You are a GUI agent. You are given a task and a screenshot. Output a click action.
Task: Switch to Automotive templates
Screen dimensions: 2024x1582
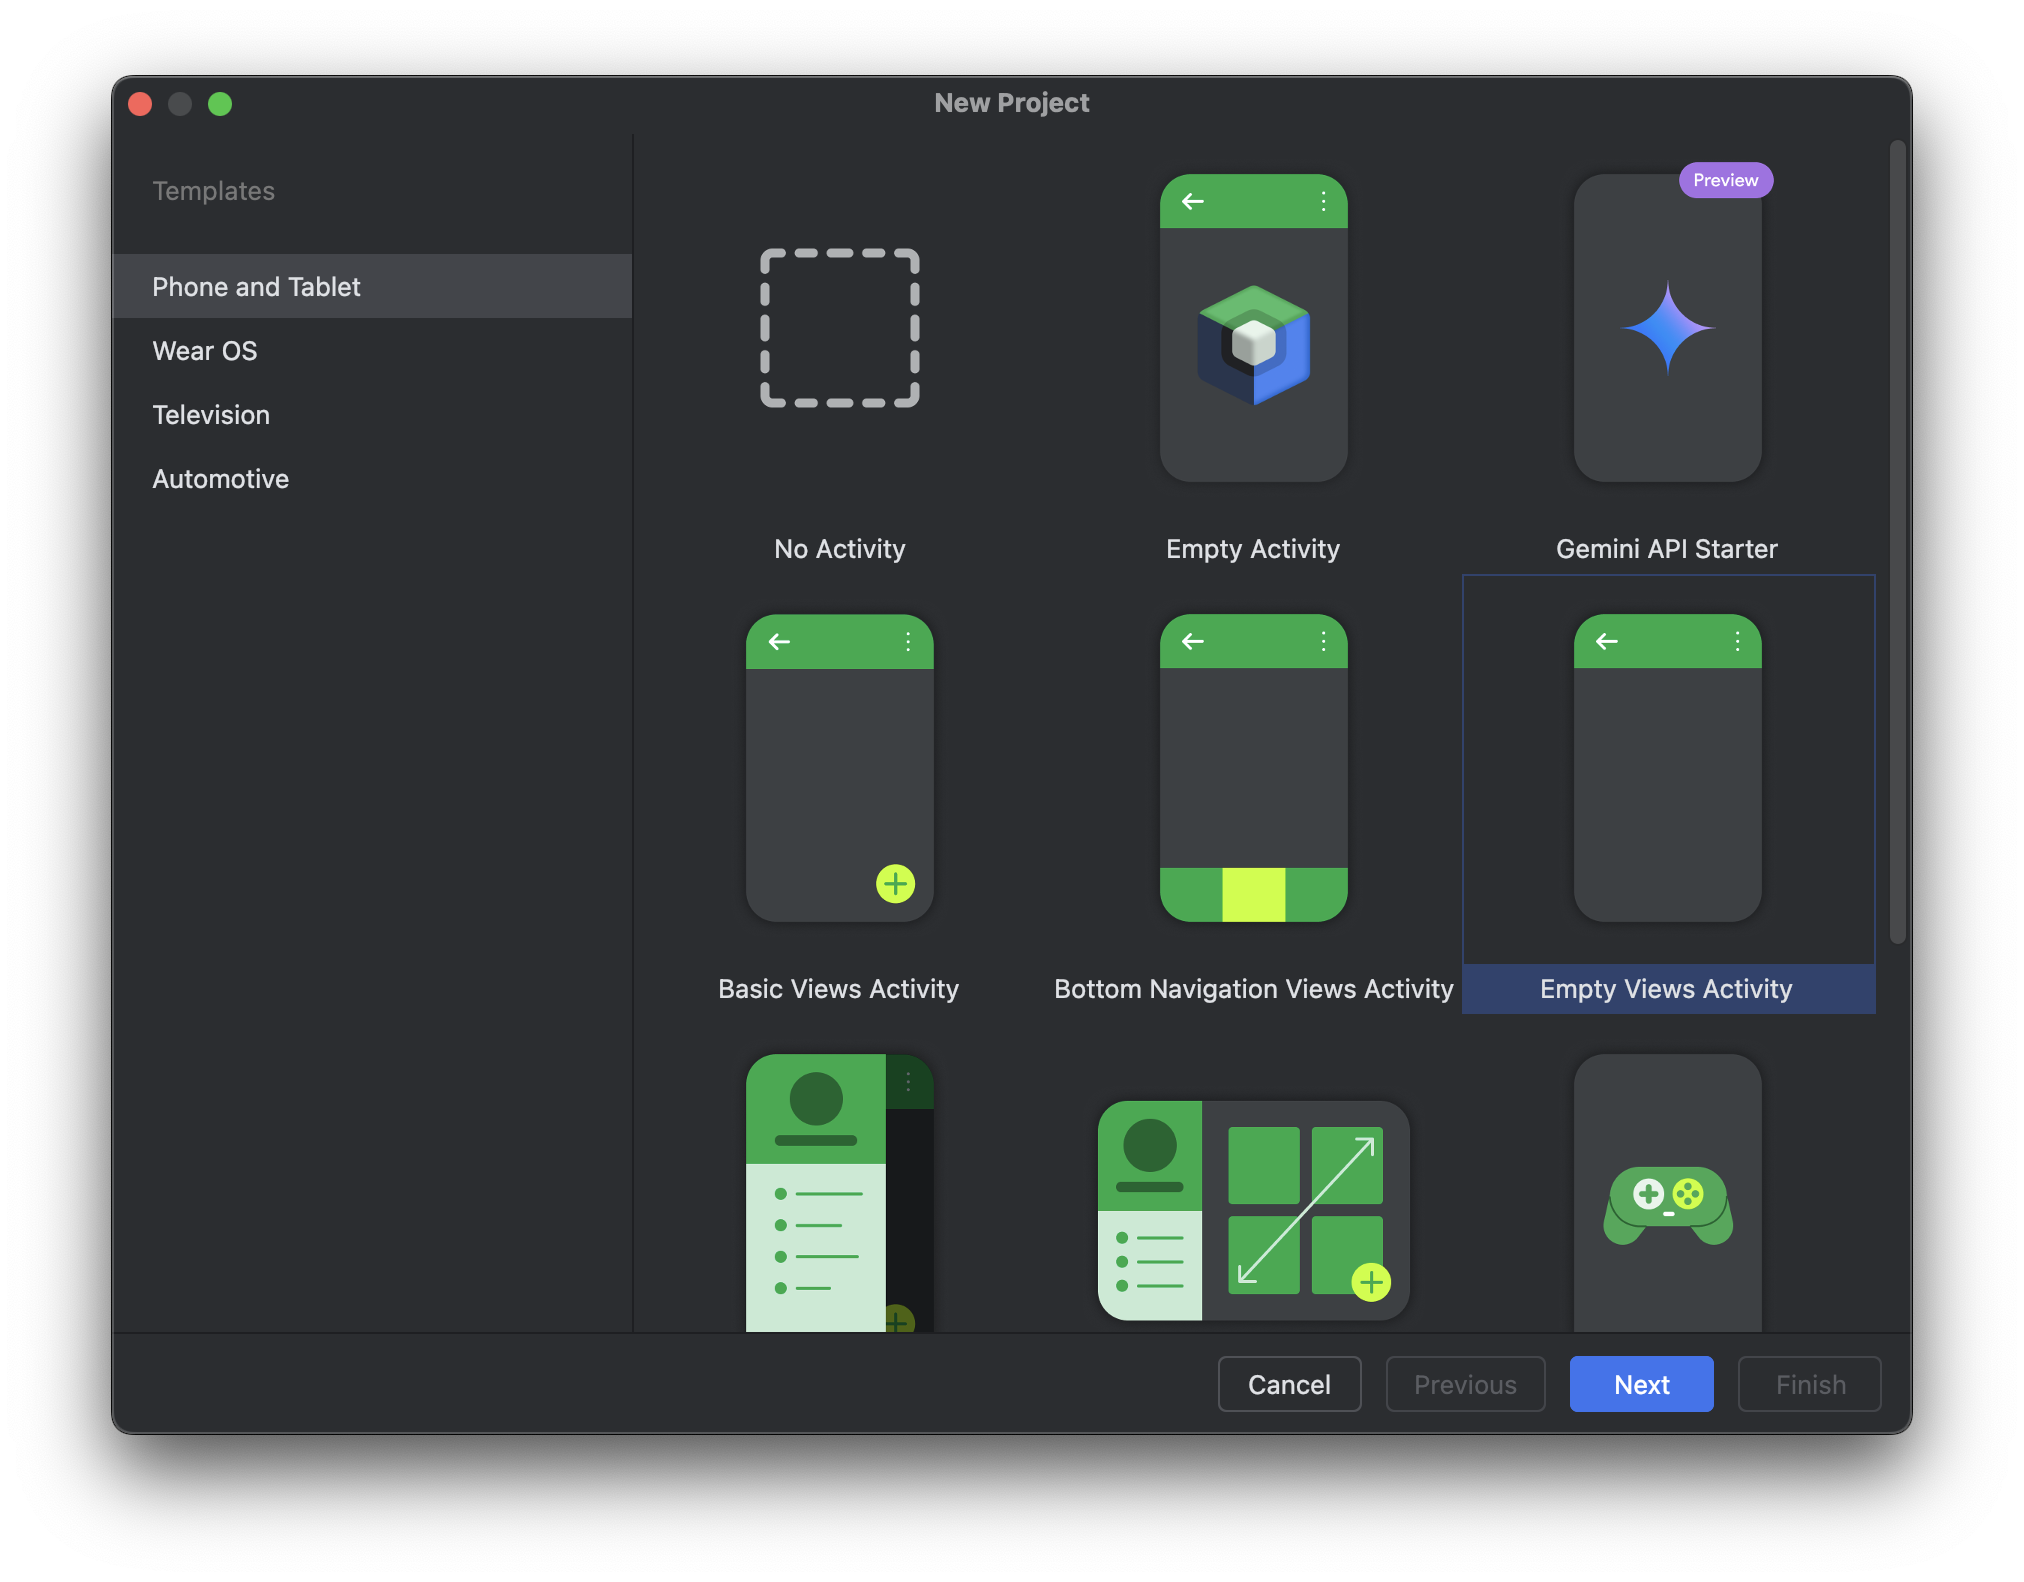click(372, 478)
